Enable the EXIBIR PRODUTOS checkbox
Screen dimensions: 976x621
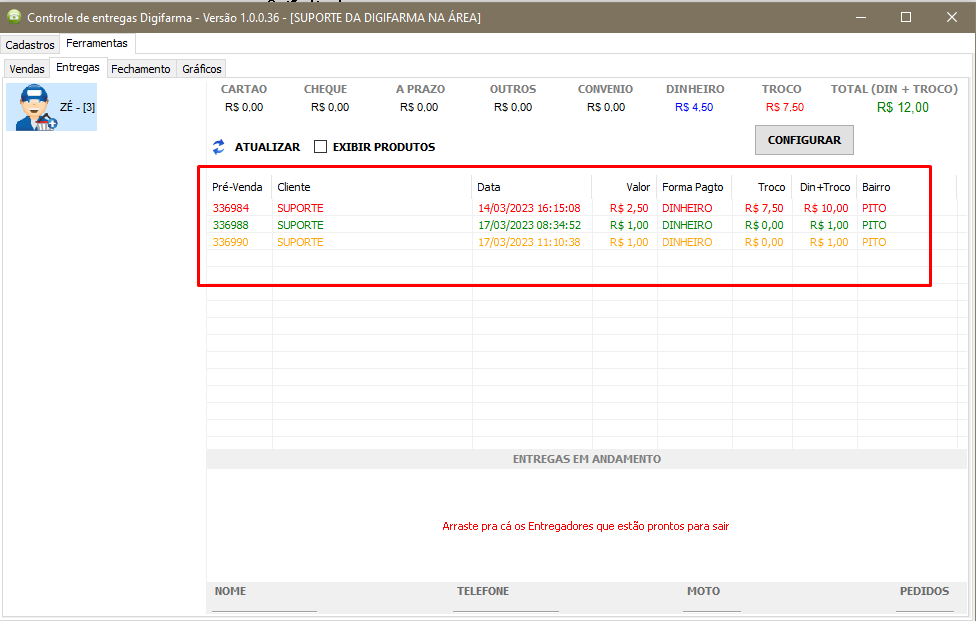321,147
